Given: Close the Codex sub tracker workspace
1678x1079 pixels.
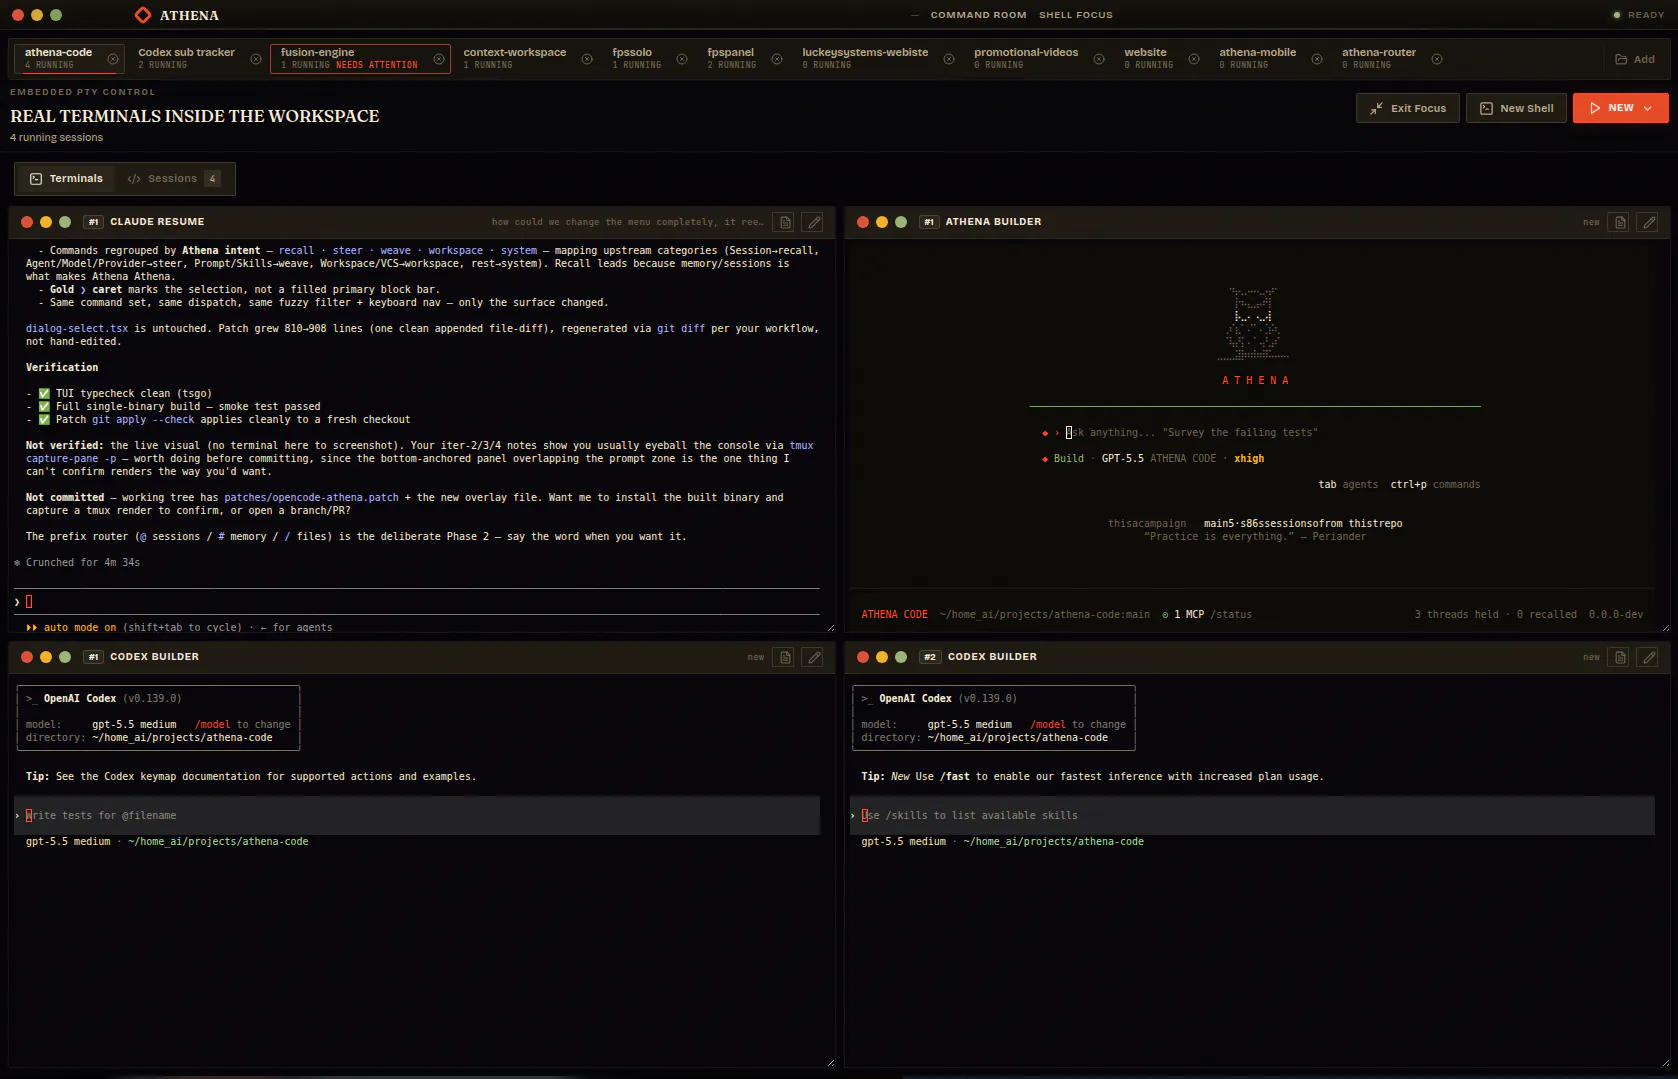Looking at the screenshot, I should pos(256,59).
